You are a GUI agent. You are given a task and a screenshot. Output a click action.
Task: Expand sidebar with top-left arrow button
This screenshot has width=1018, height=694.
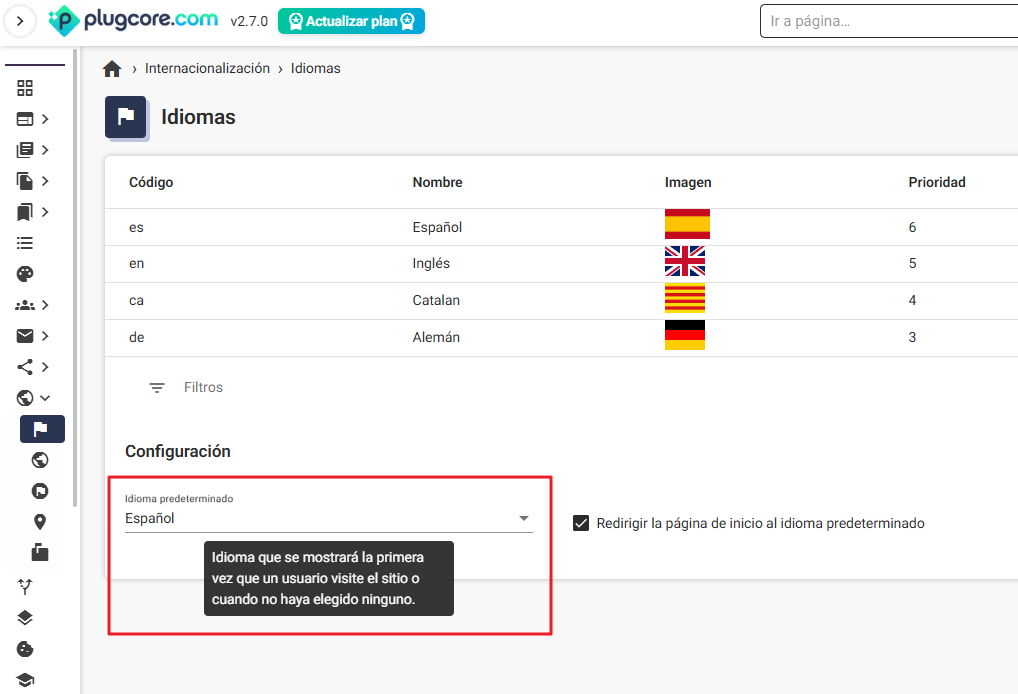(x=20, y=21)
